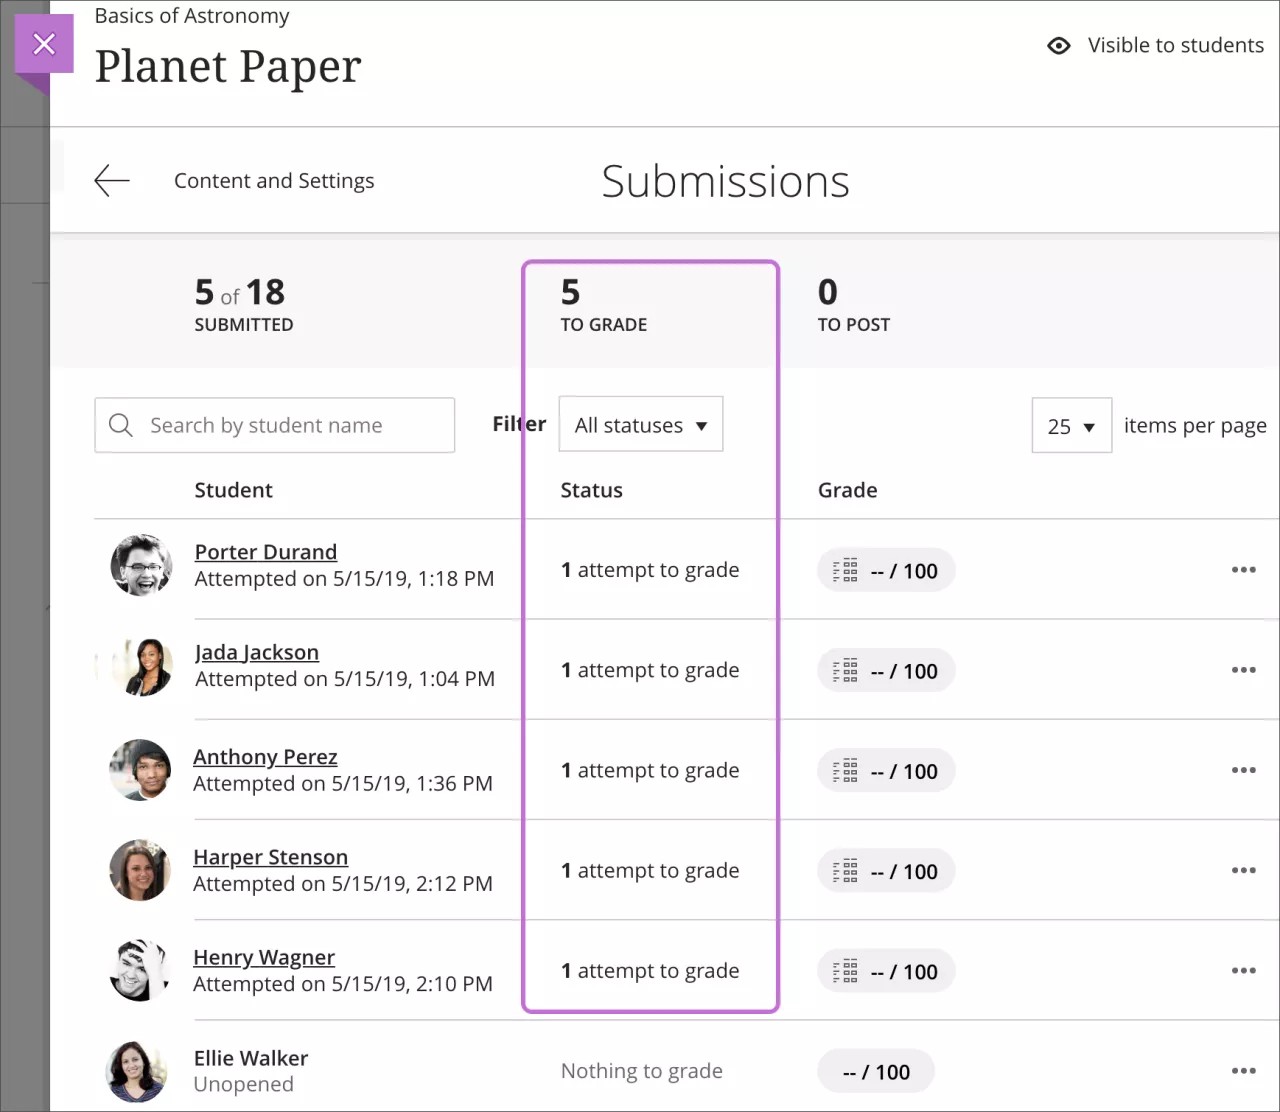
Task: Click the back arrow to Content and Settings
Action: coord(112,180)
